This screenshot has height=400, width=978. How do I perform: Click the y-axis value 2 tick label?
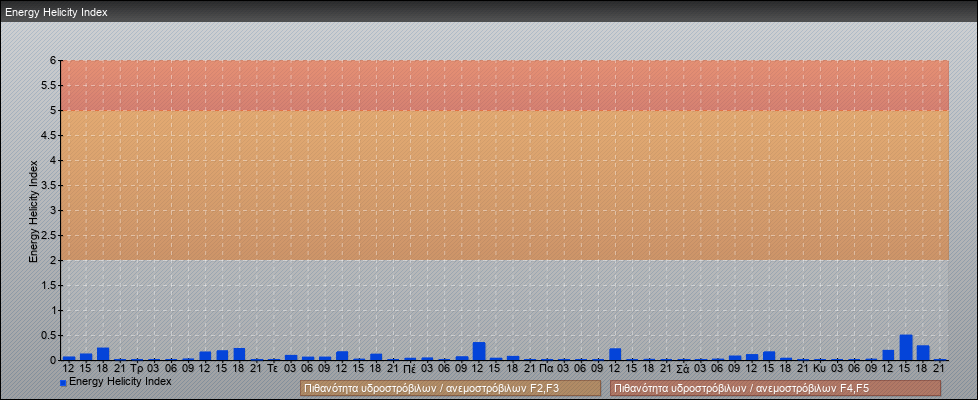54,260
